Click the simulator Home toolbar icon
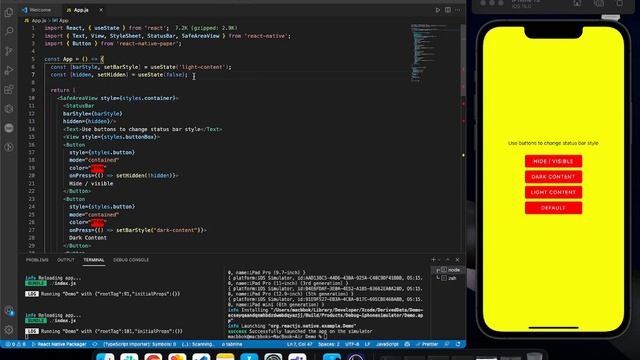This screenshot has height=360, width=640. coord(577,3)
